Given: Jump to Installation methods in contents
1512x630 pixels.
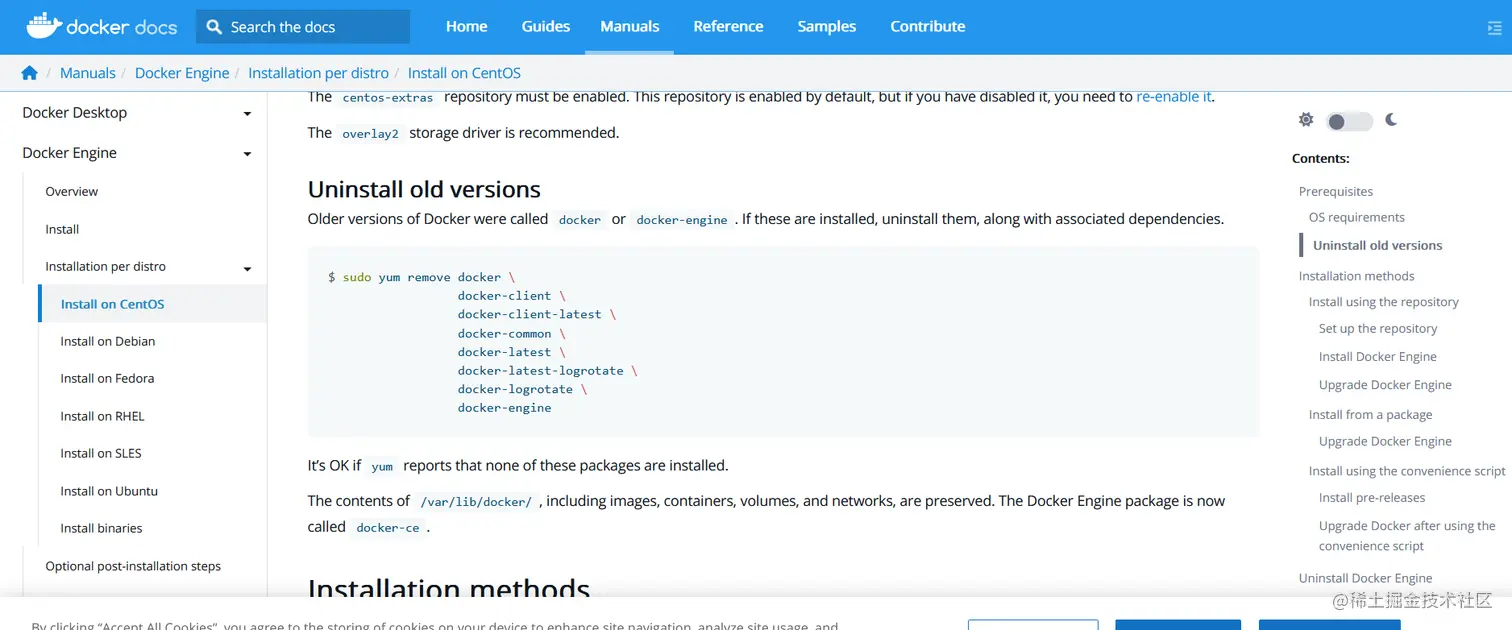Looking at the screenshot, I should tap(1357, 276).
